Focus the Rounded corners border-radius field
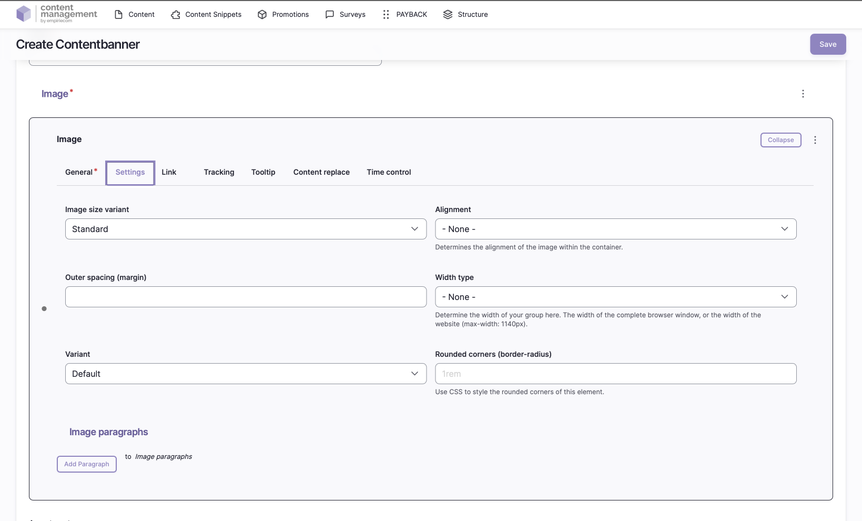 pyautogui.click(x=615, y=374)
